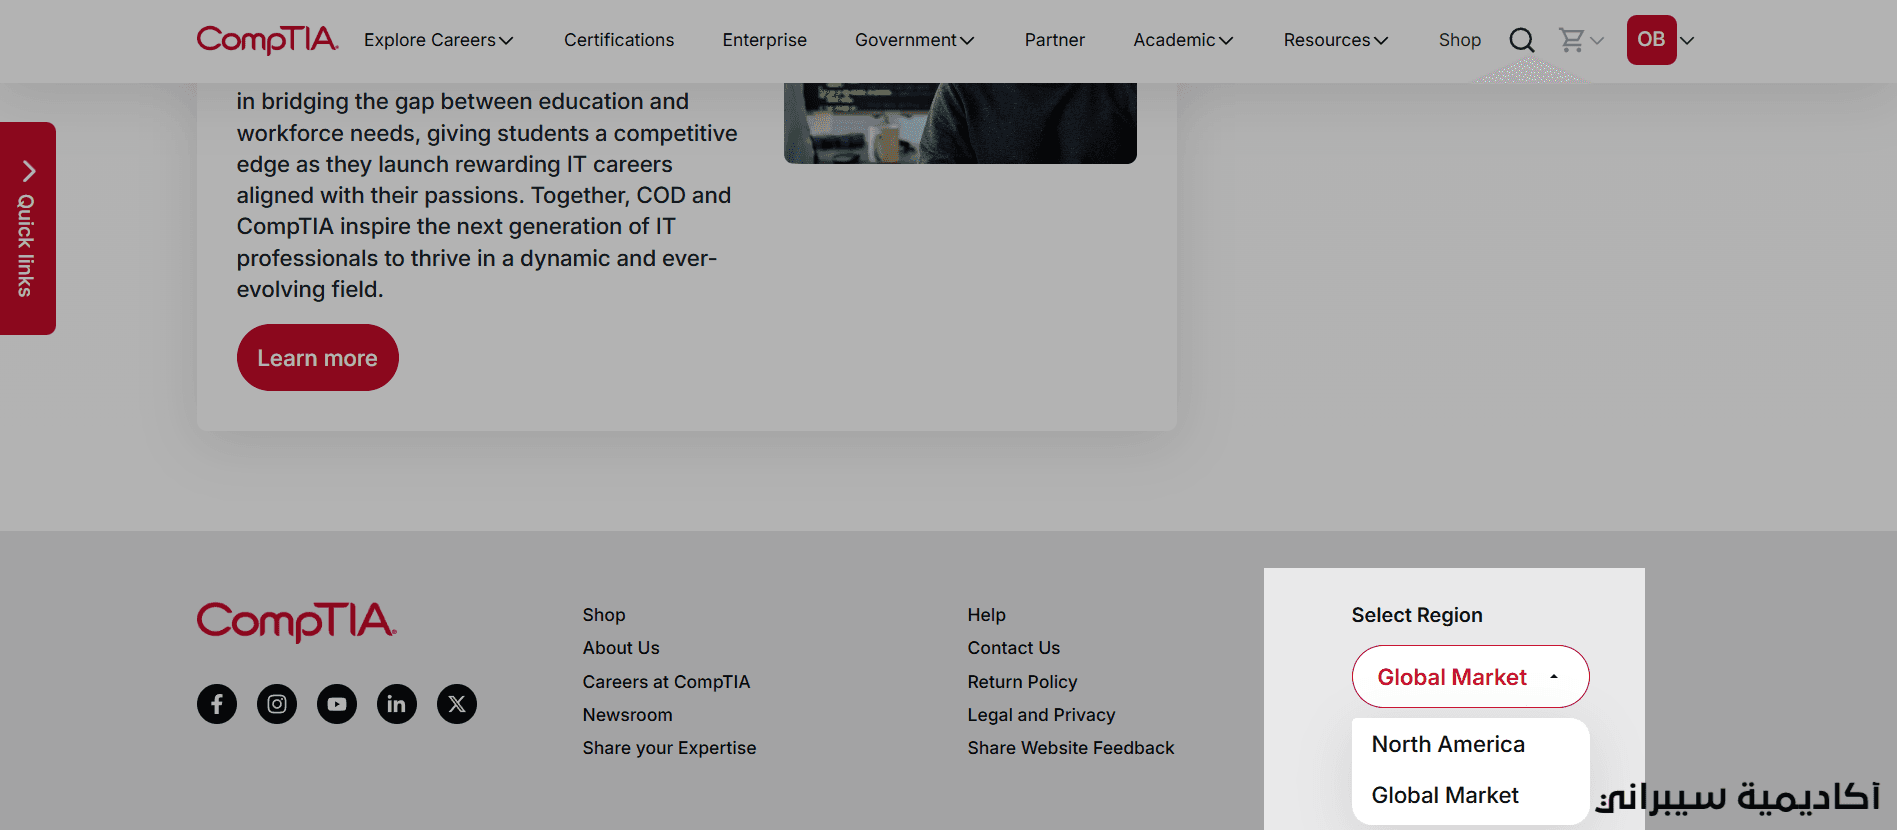Go to Shop in the top navigation
This screenshot has width=1897, height=830.
tap(1460, 40)
